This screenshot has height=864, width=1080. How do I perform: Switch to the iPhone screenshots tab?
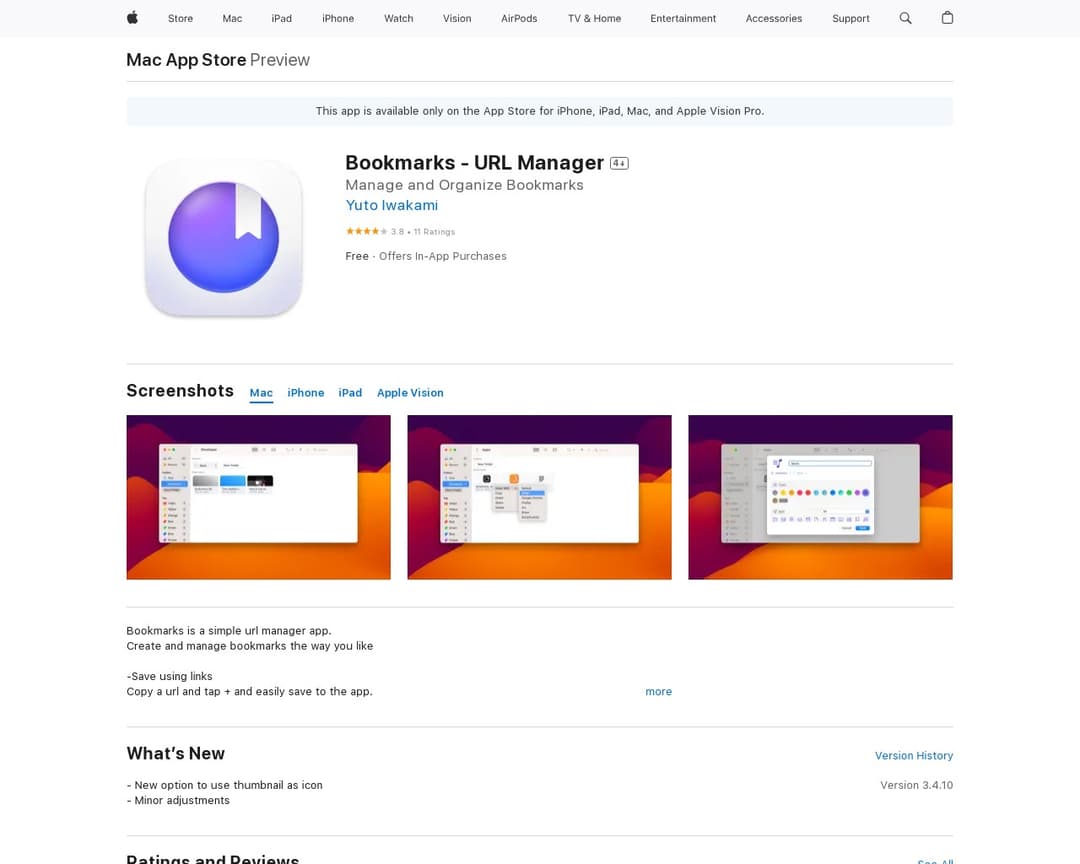click(306, 392)
